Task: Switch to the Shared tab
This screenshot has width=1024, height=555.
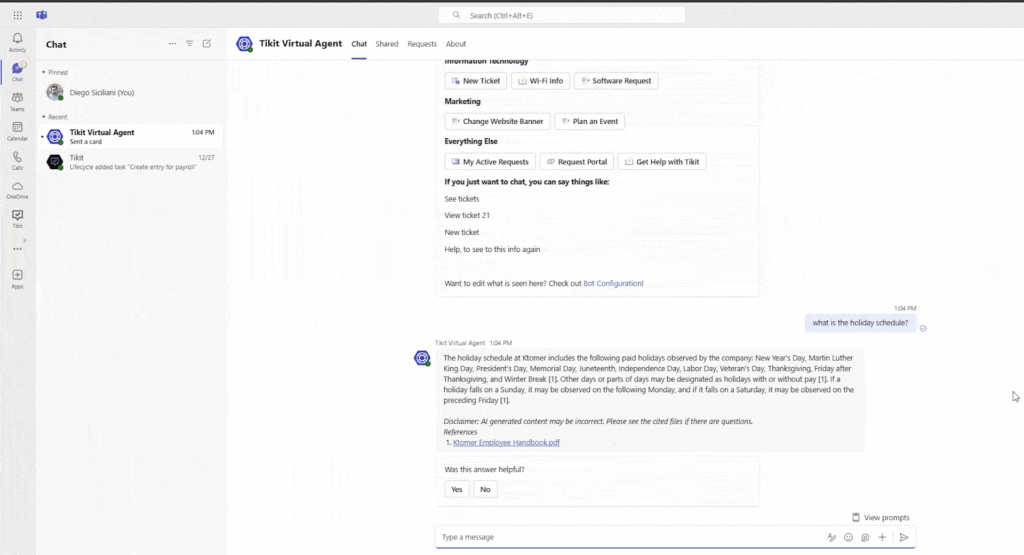Action: (x=387, y=44)
